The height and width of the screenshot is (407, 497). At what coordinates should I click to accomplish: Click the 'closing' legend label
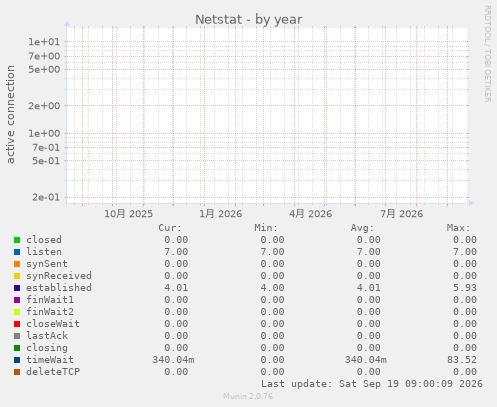click(x=47, y=348)
